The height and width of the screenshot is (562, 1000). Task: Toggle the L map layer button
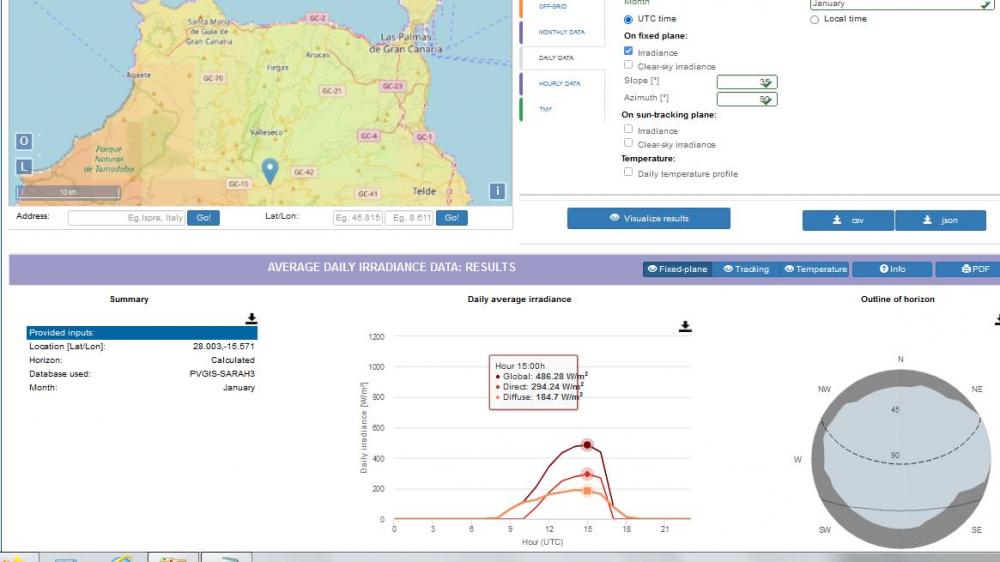(x=24, y=167)
